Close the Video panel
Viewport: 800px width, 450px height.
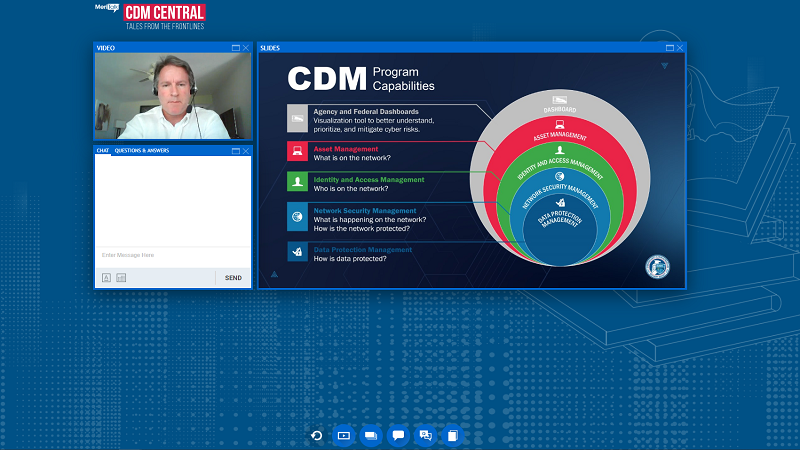[x=246, y=47]
